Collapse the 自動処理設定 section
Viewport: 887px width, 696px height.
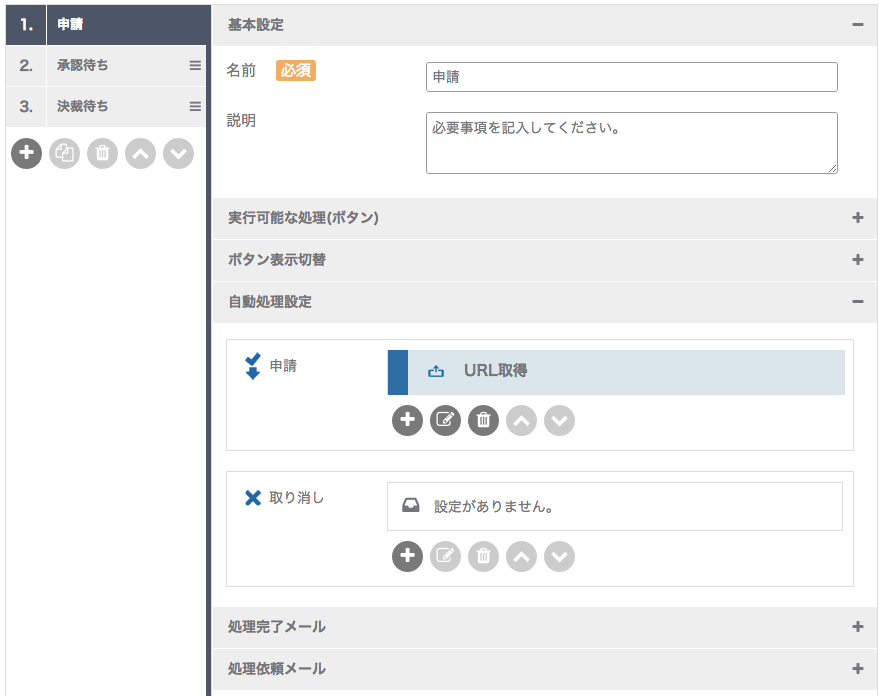[858, 302]
